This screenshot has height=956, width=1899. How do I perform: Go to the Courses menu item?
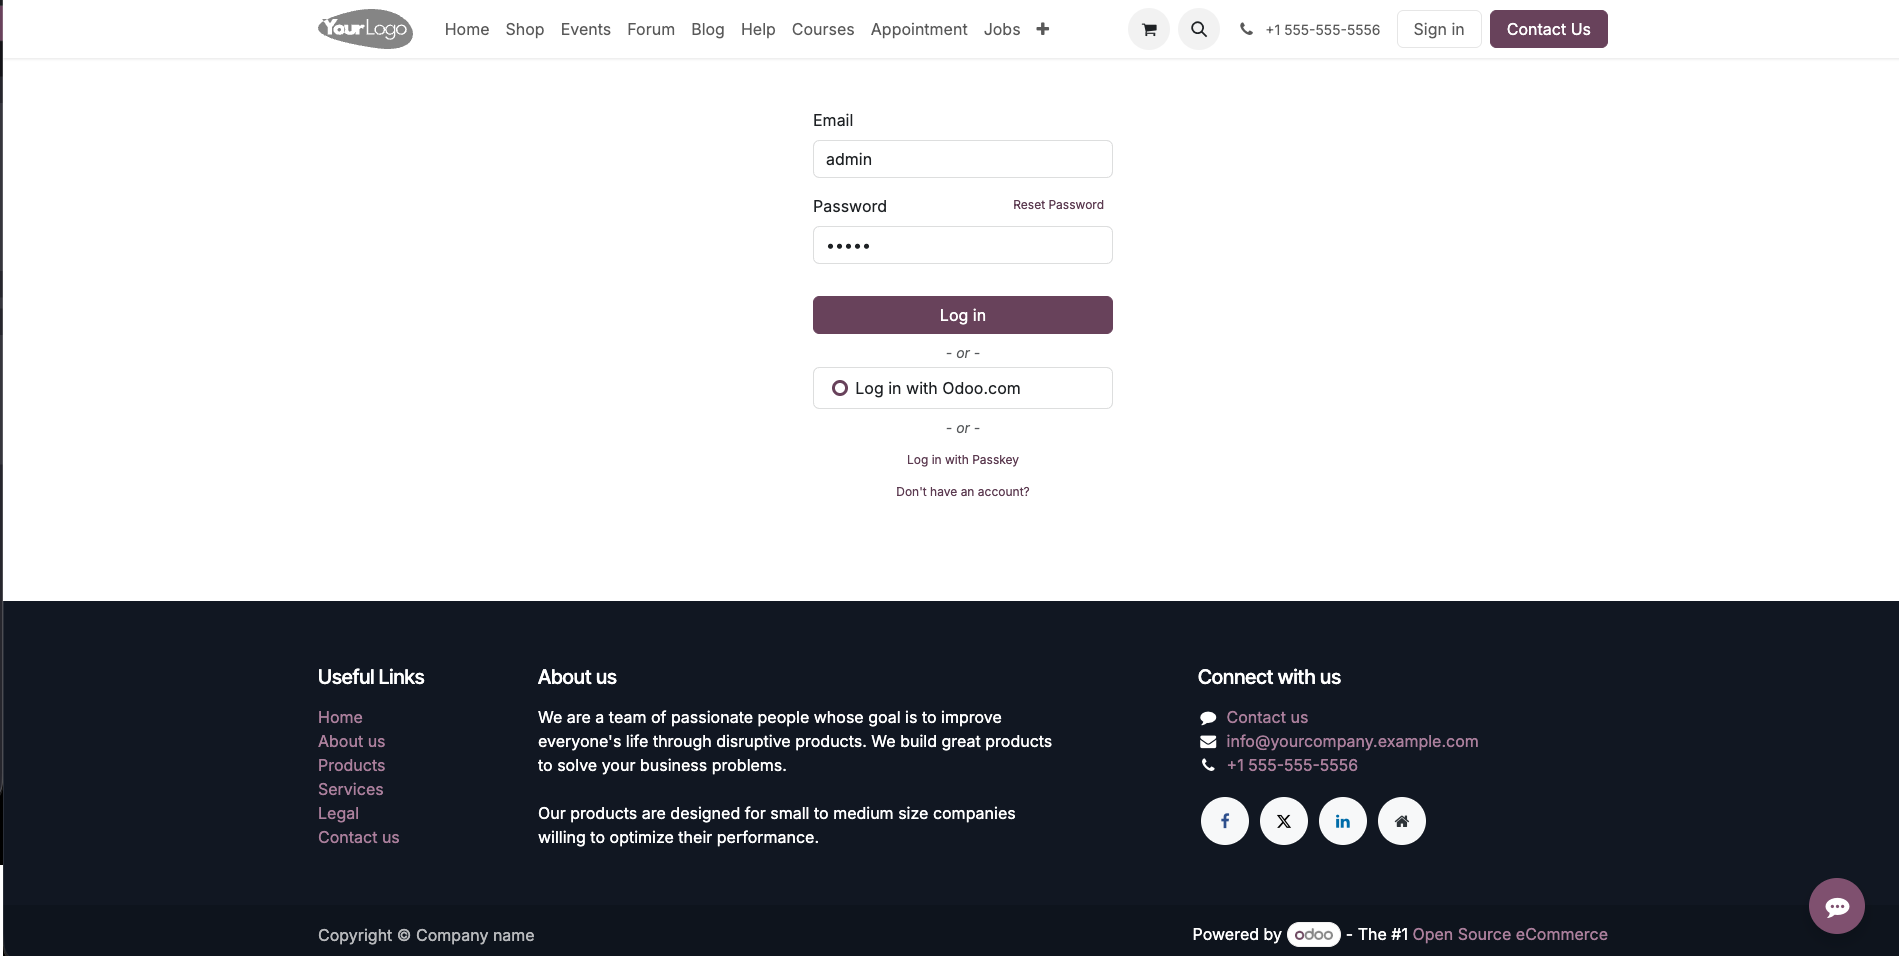tap(823, 29)
